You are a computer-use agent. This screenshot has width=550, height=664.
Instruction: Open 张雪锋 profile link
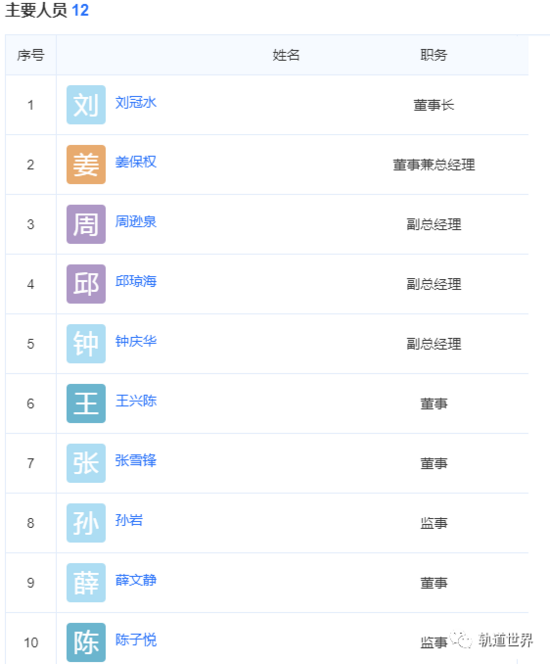coord(136,460)
